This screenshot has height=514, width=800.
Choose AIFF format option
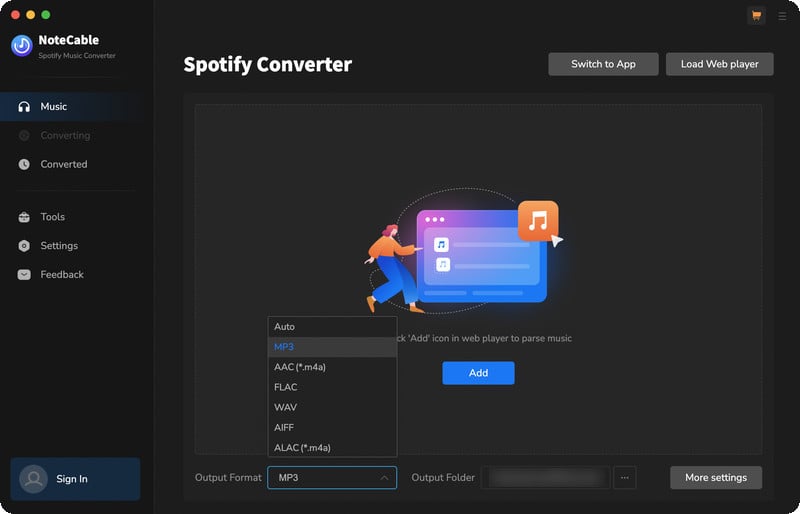(332, 428)
